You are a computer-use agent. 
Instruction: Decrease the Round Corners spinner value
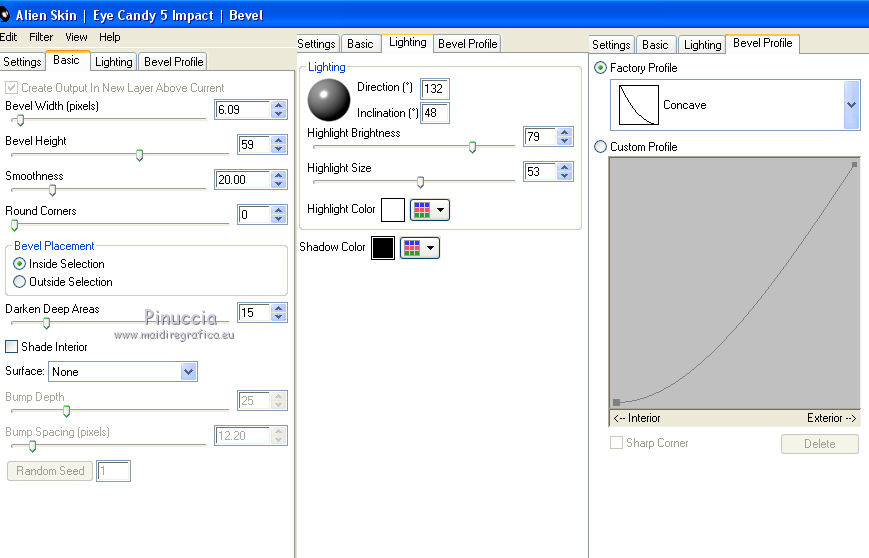[x=279, y=218]
